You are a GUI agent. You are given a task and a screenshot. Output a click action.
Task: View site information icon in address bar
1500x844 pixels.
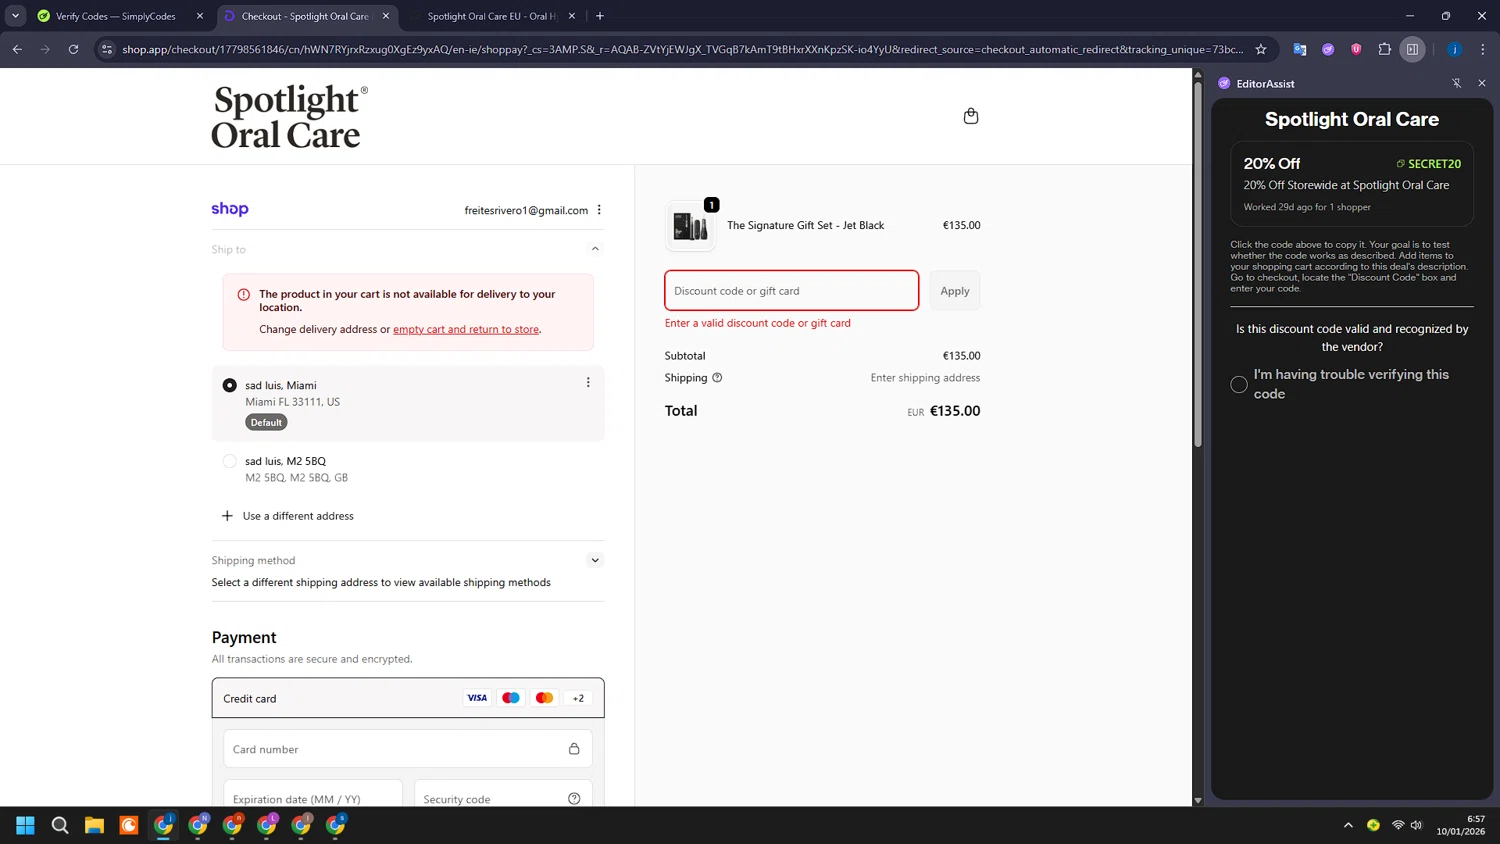click(x=107, y=49)
